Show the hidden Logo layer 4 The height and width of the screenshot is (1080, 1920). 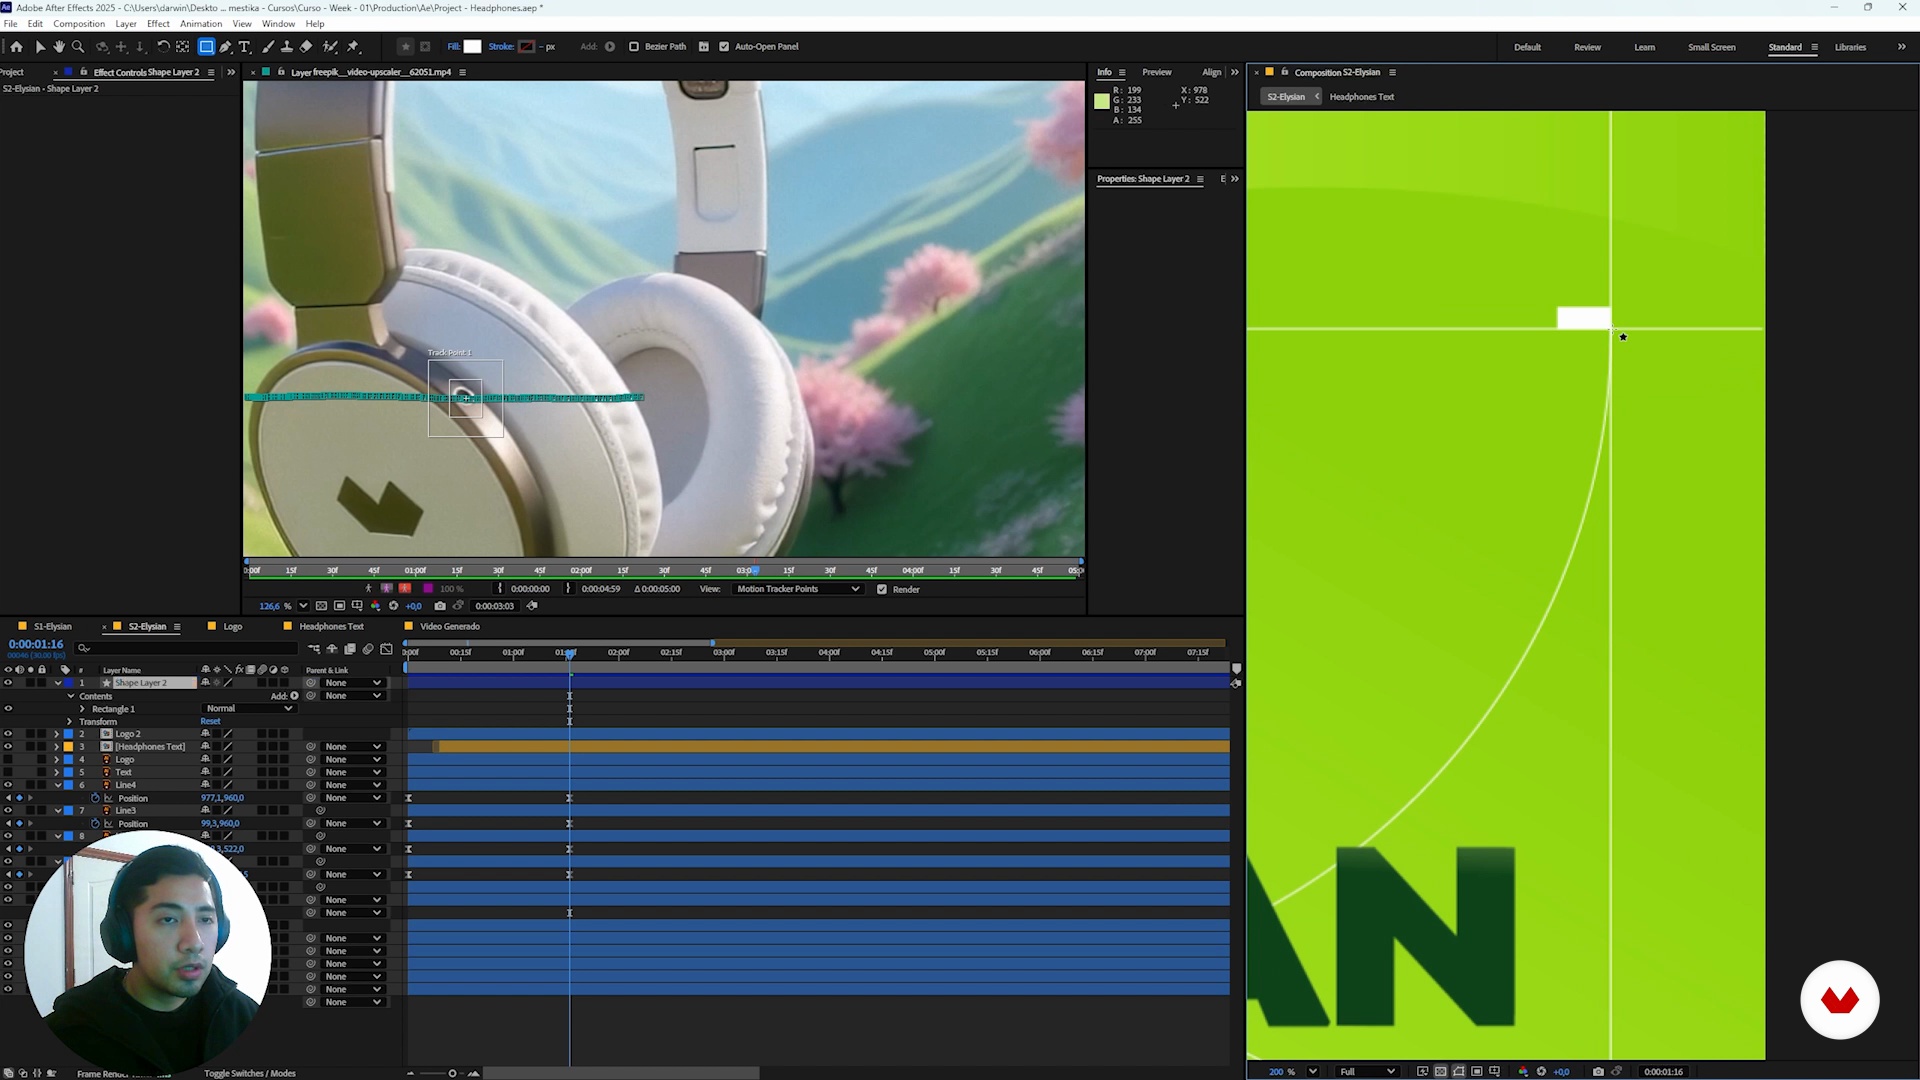coord(8,760)
